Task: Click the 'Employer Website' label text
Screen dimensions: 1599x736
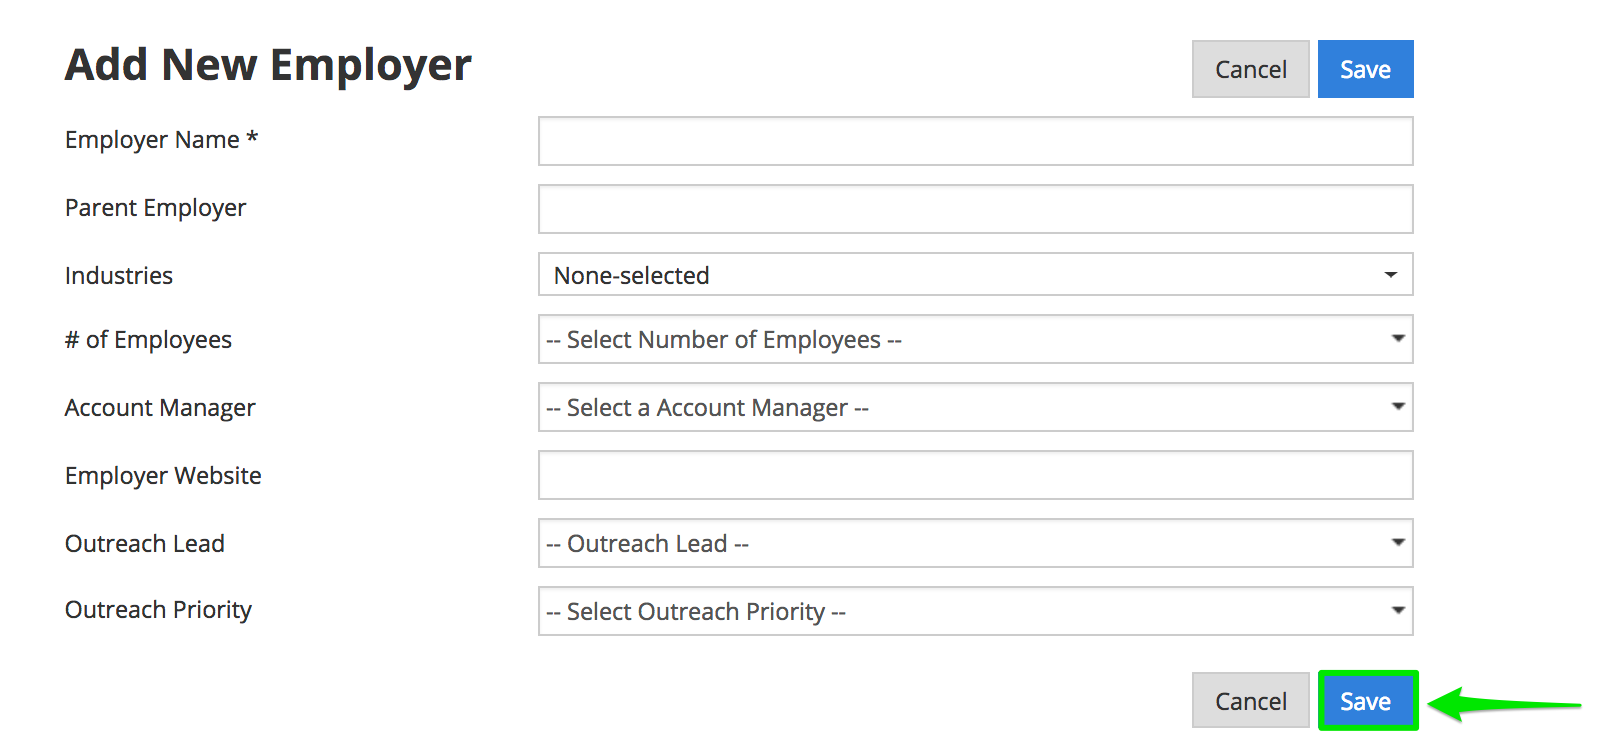Action: pos(163,476)
